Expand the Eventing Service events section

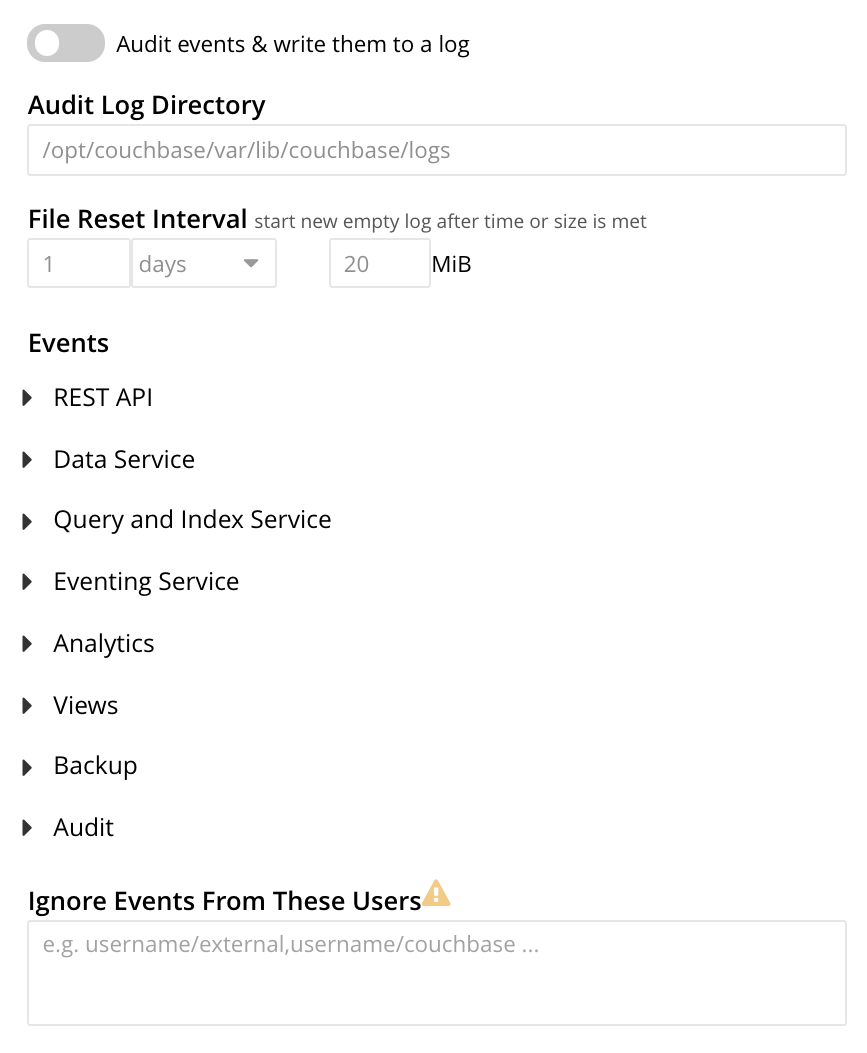26,581
